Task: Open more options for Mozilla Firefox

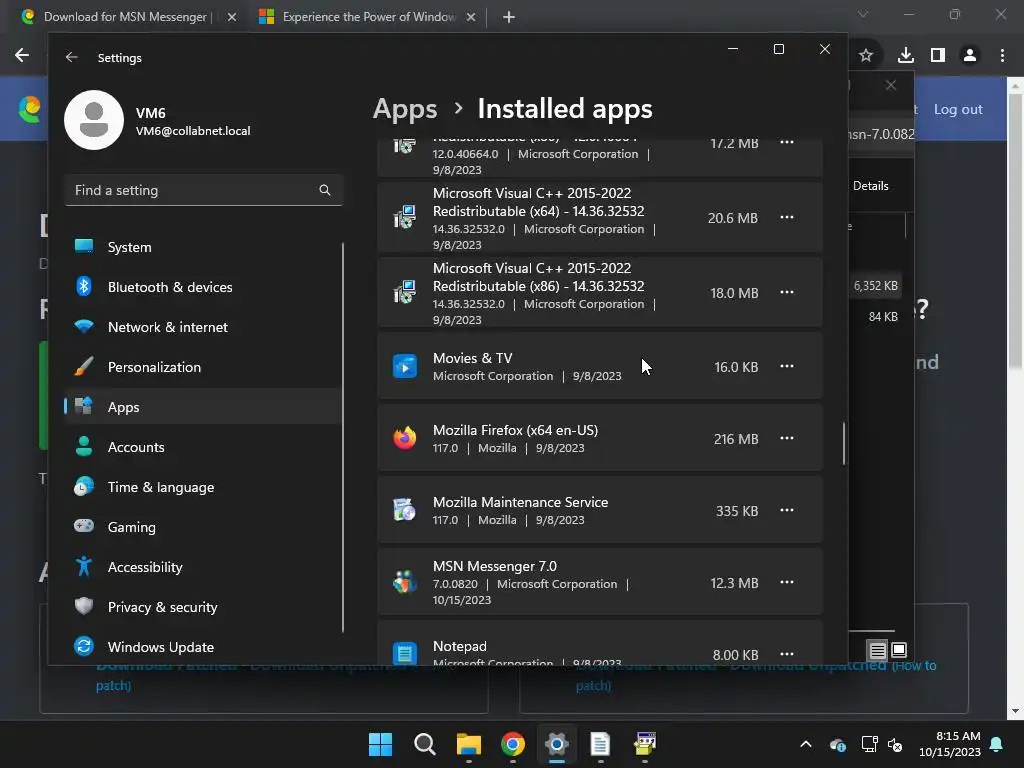Action: tap(787, 438)
